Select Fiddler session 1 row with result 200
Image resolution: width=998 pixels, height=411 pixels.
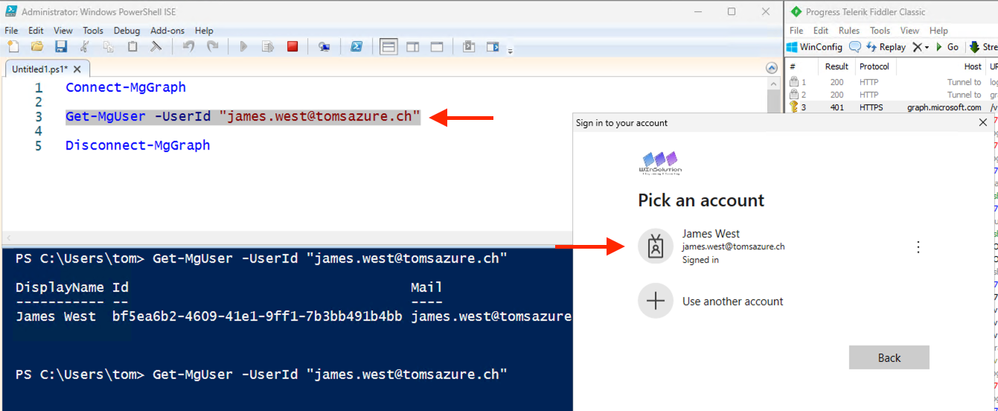point(892,82)
